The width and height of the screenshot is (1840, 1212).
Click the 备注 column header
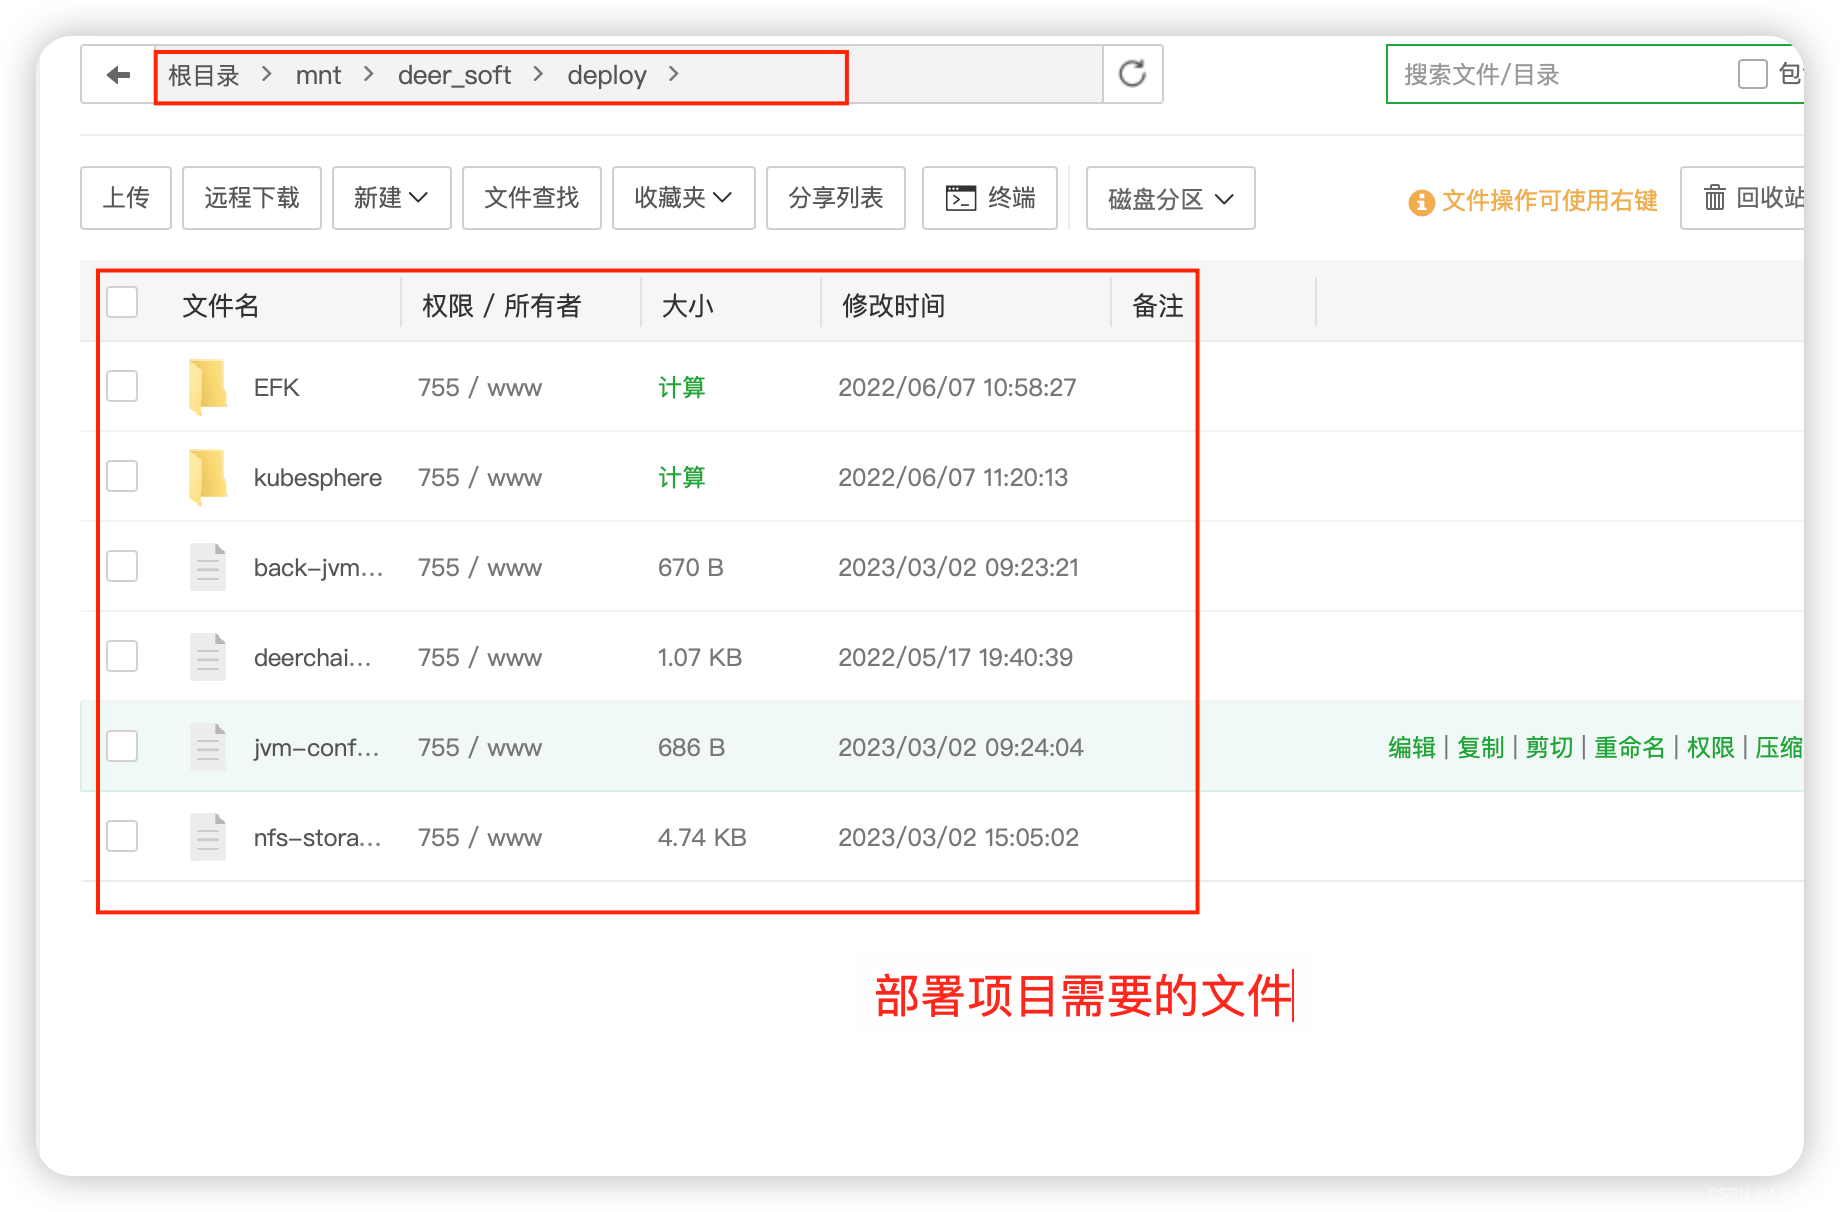(x=1158, y=305)
